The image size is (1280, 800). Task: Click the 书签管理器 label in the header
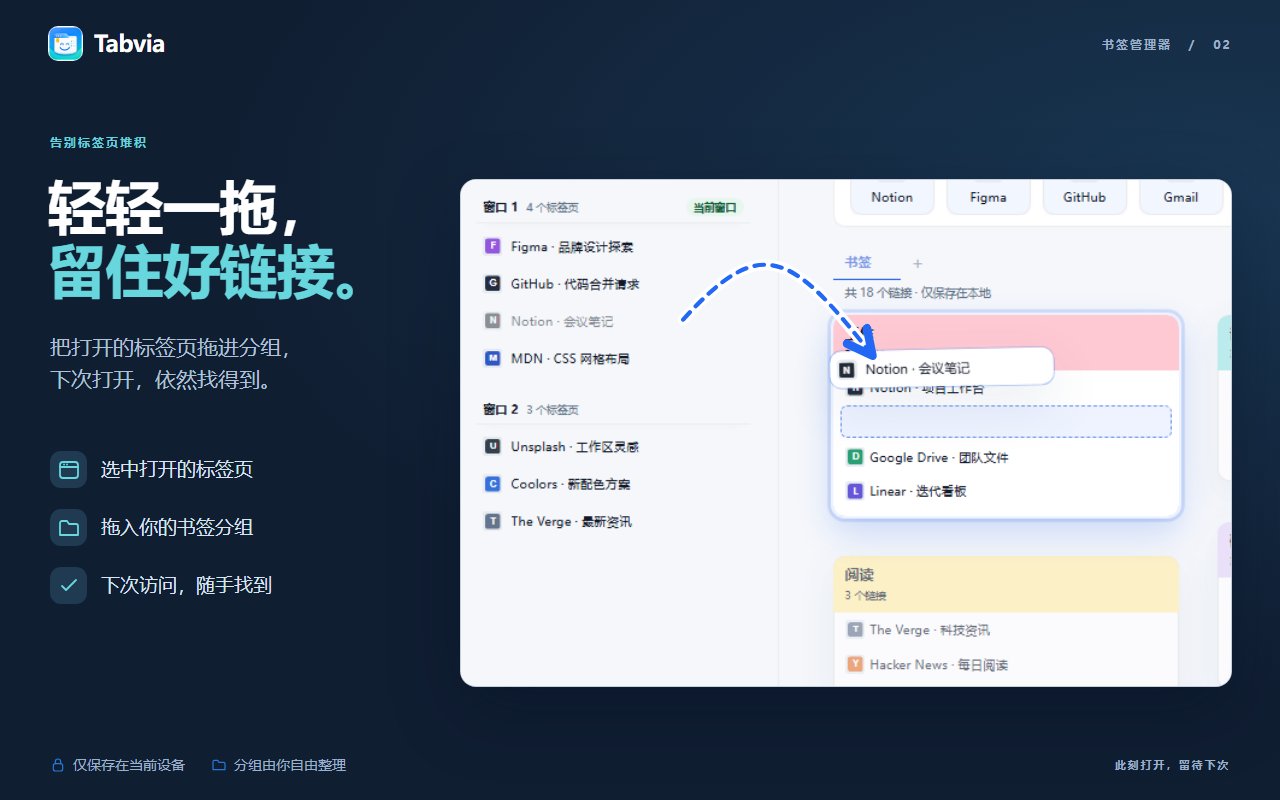coord(1136,45)
